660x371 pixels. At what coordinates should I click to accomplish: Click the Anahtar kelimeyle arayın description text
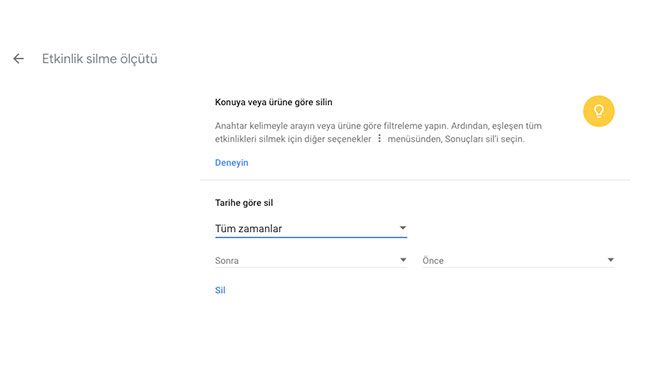click(378, 132)
